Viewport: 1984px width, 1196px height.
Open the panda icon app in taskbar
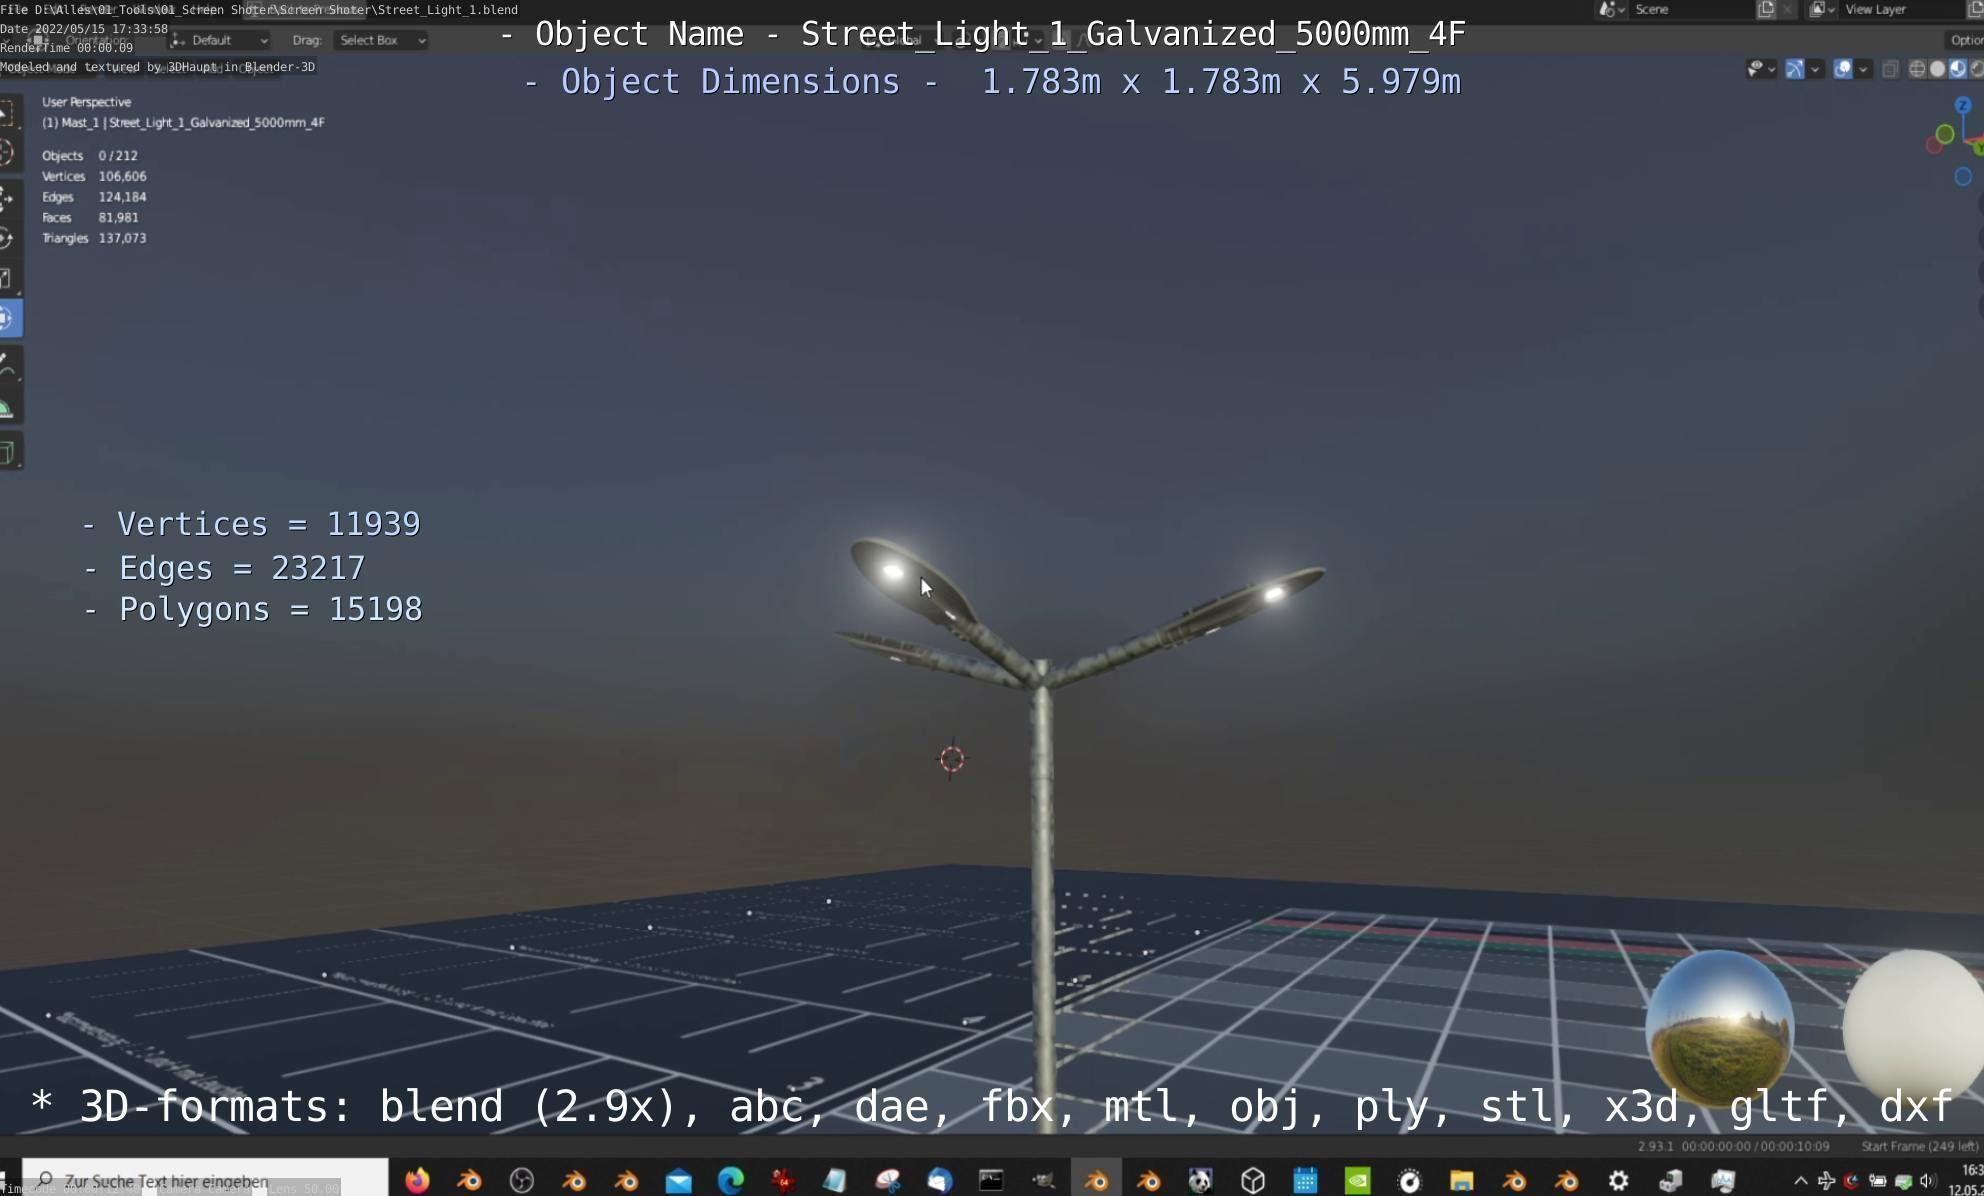(1200, 1181)
